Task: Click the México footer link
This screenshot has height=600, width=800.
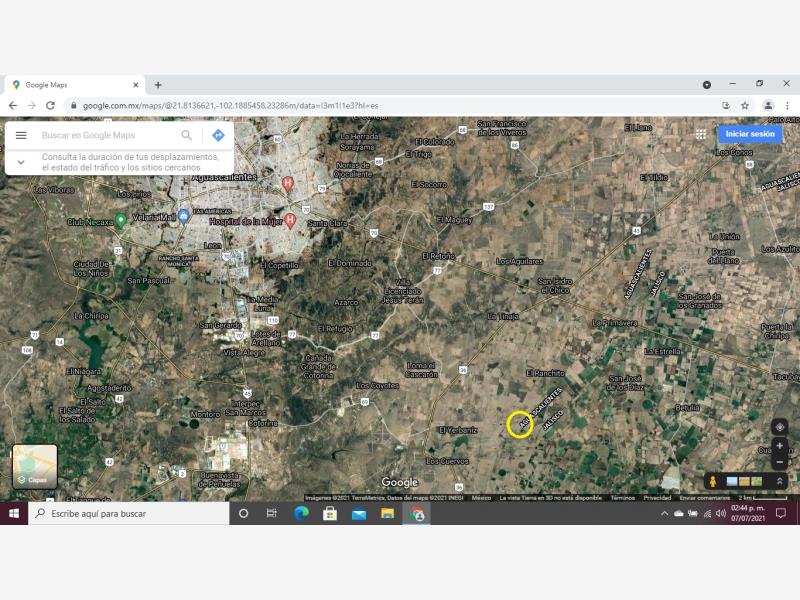Action: coord(481,497)
